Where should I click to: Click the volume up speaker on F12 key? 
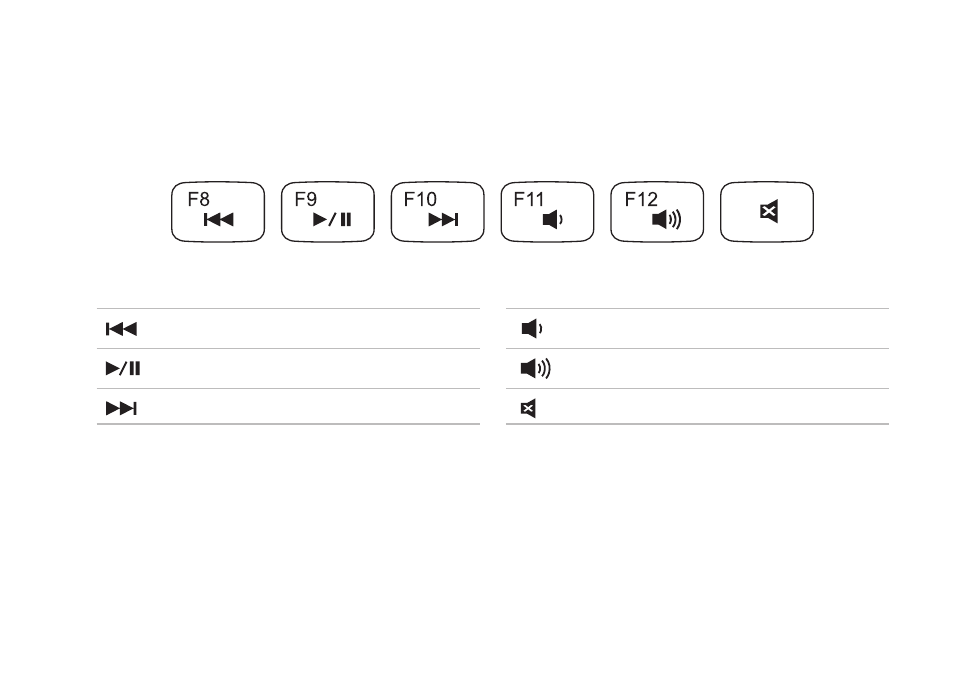click(666, 219)
